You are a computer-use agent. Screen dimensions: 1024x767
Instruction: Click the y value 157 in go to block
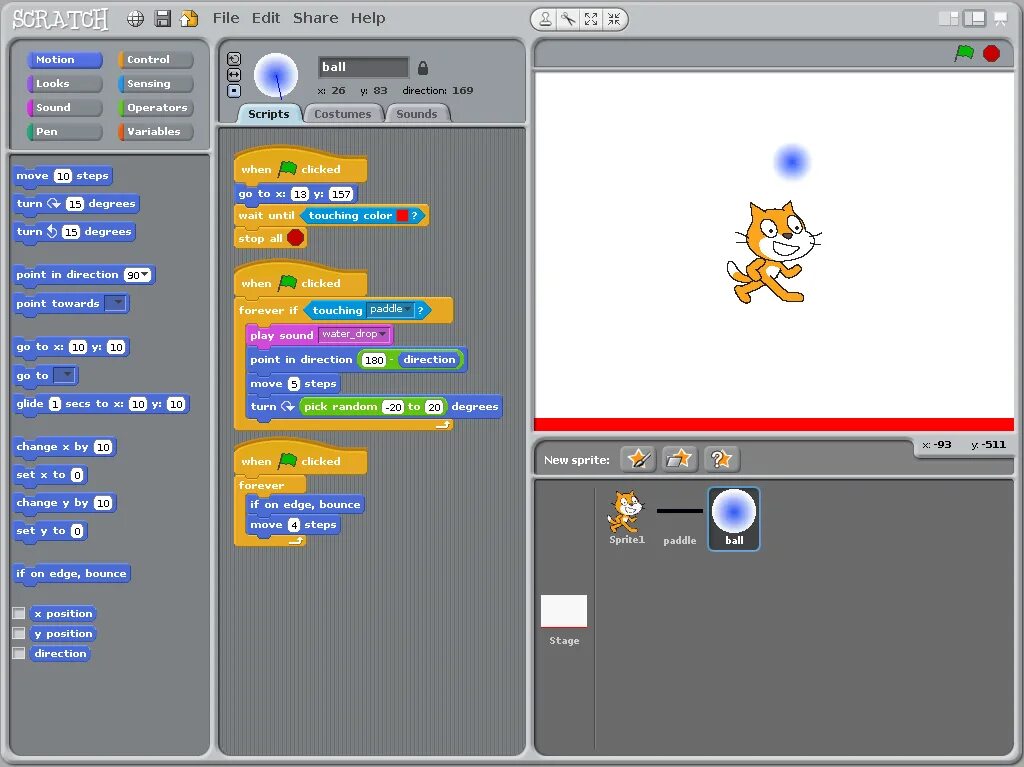(341, 194)
